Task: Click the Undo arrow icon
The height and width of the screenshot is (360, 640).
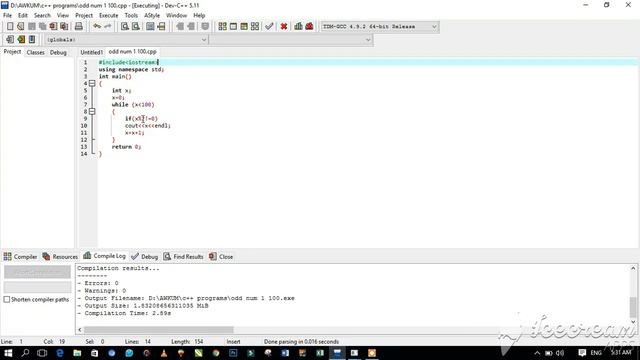Action: tap(97, 27)
